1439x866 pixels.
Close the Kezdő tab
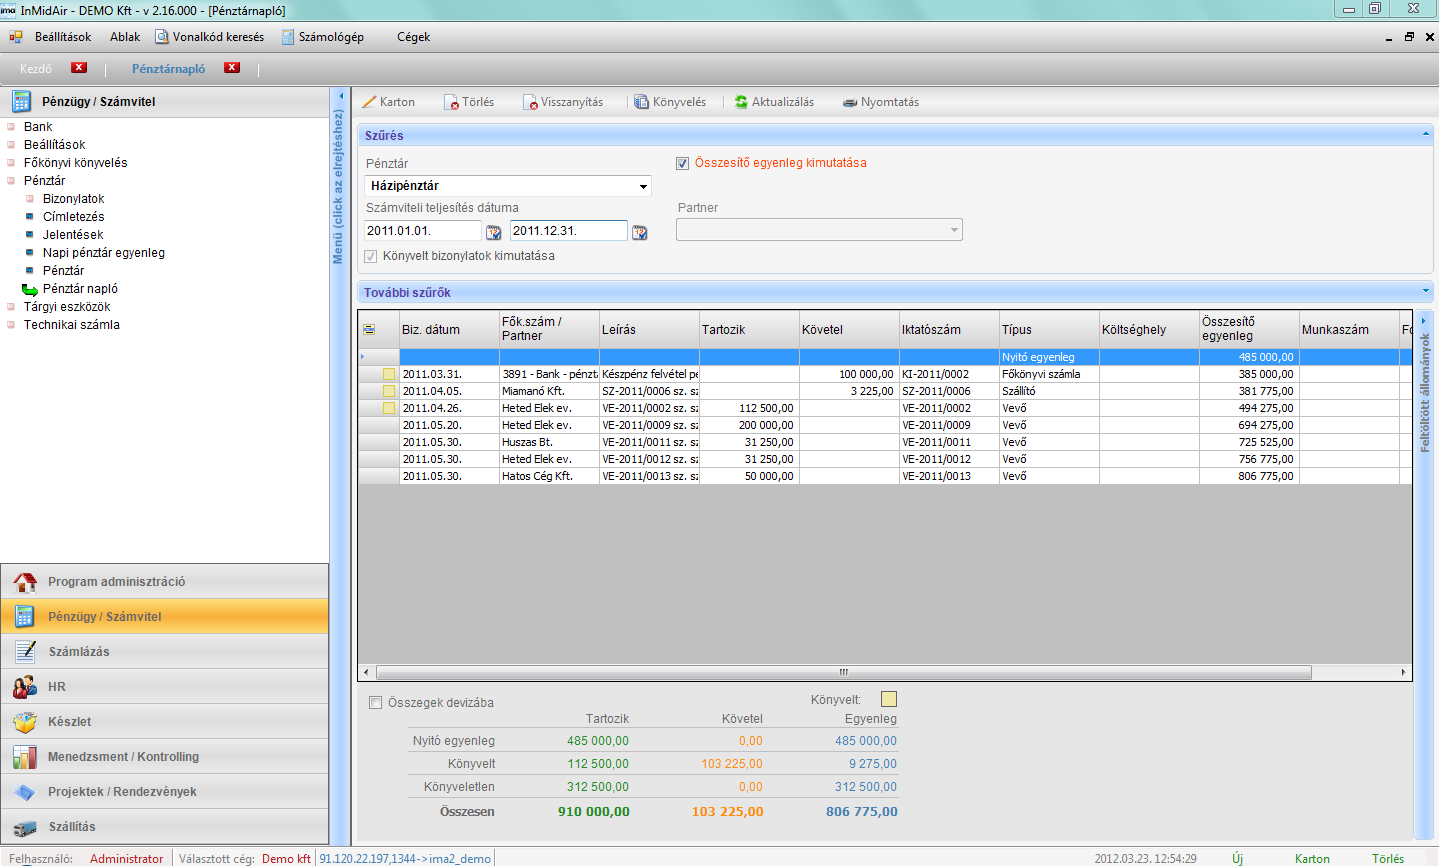point(79,68)
